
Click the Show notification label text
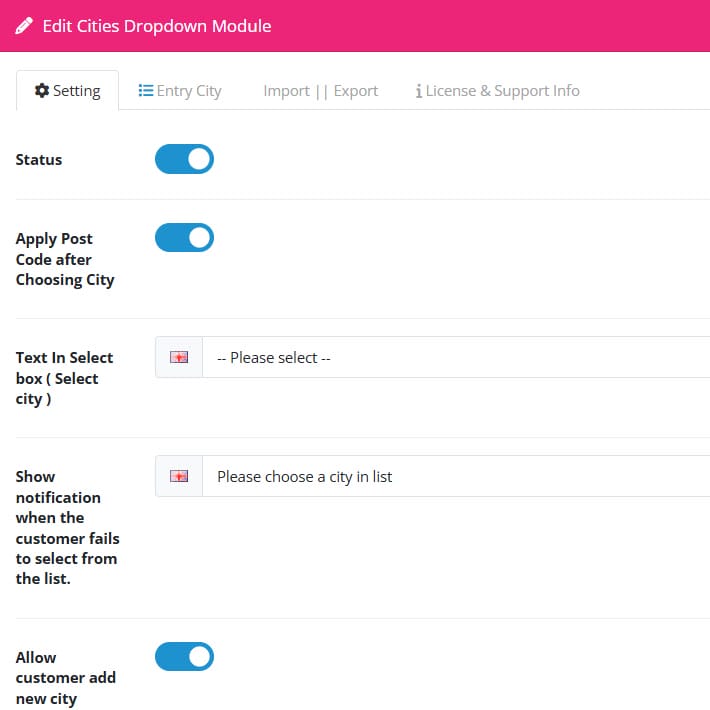(x=67, y=528)
